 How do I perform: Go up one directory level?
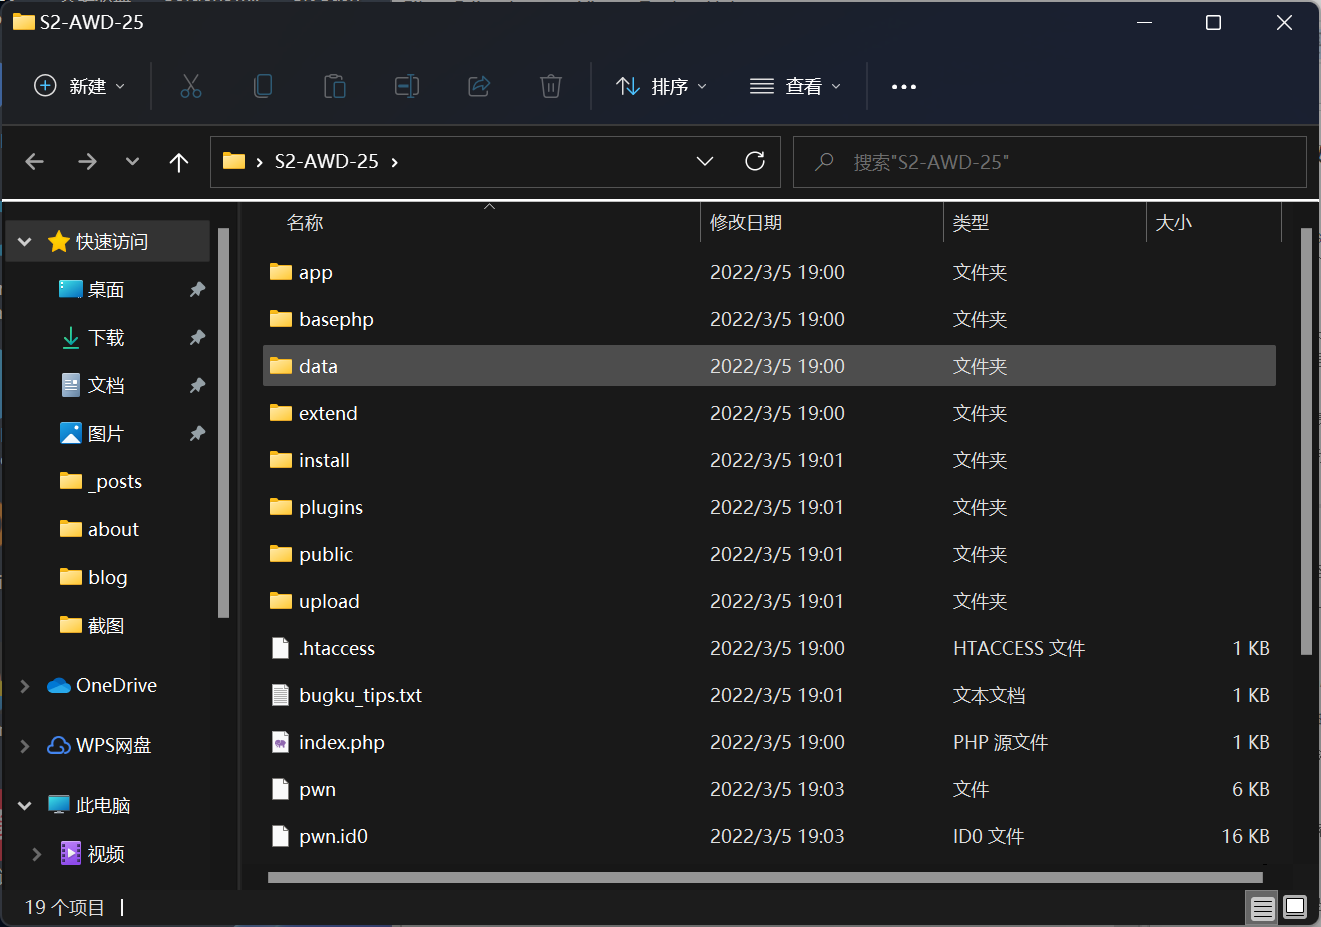click(179, 162)
